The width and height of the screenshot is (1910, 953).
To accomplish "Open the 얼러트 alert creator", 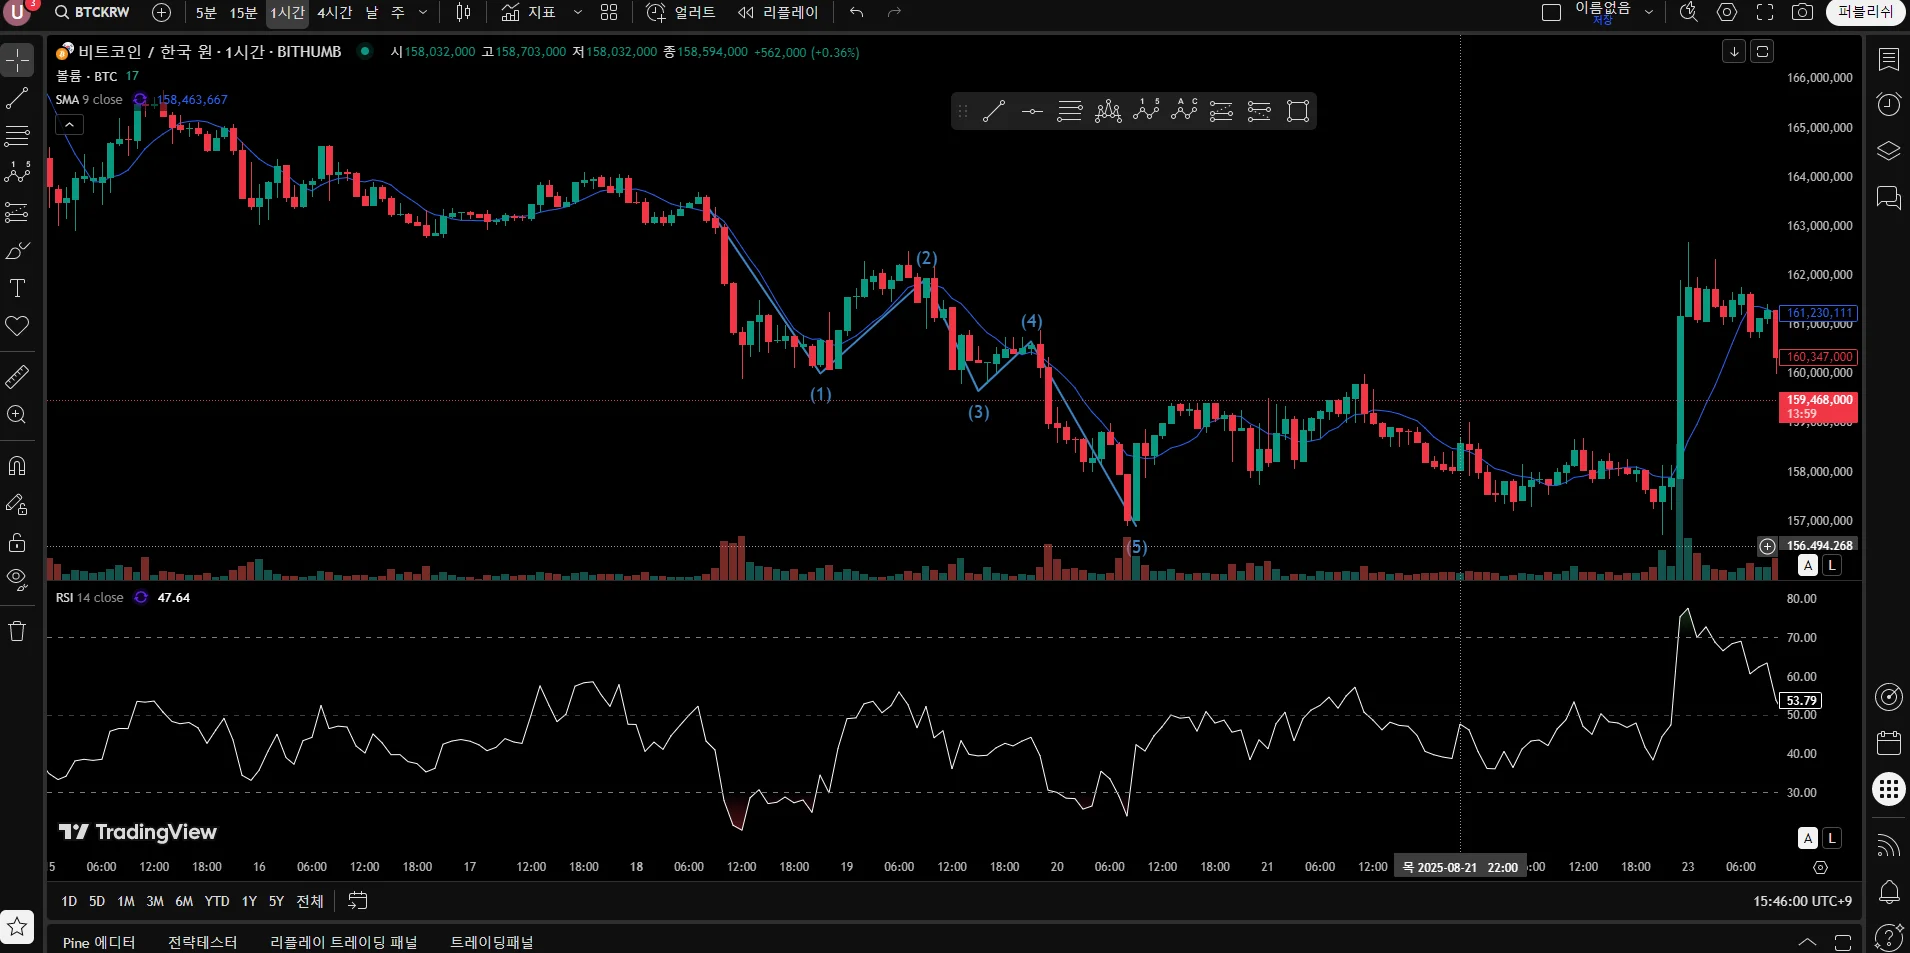I will click(681, 13).
